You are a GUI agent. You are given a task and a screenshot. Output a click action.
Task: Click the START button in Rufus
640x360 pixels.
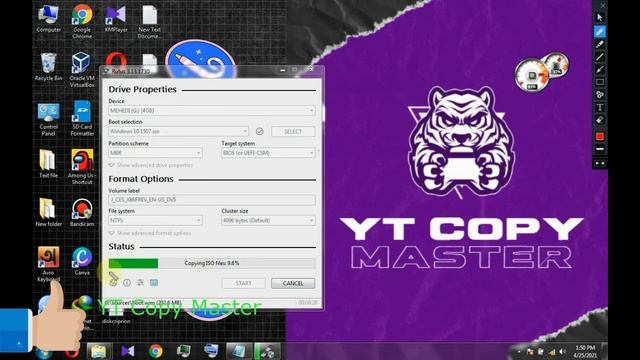point(244,283)
